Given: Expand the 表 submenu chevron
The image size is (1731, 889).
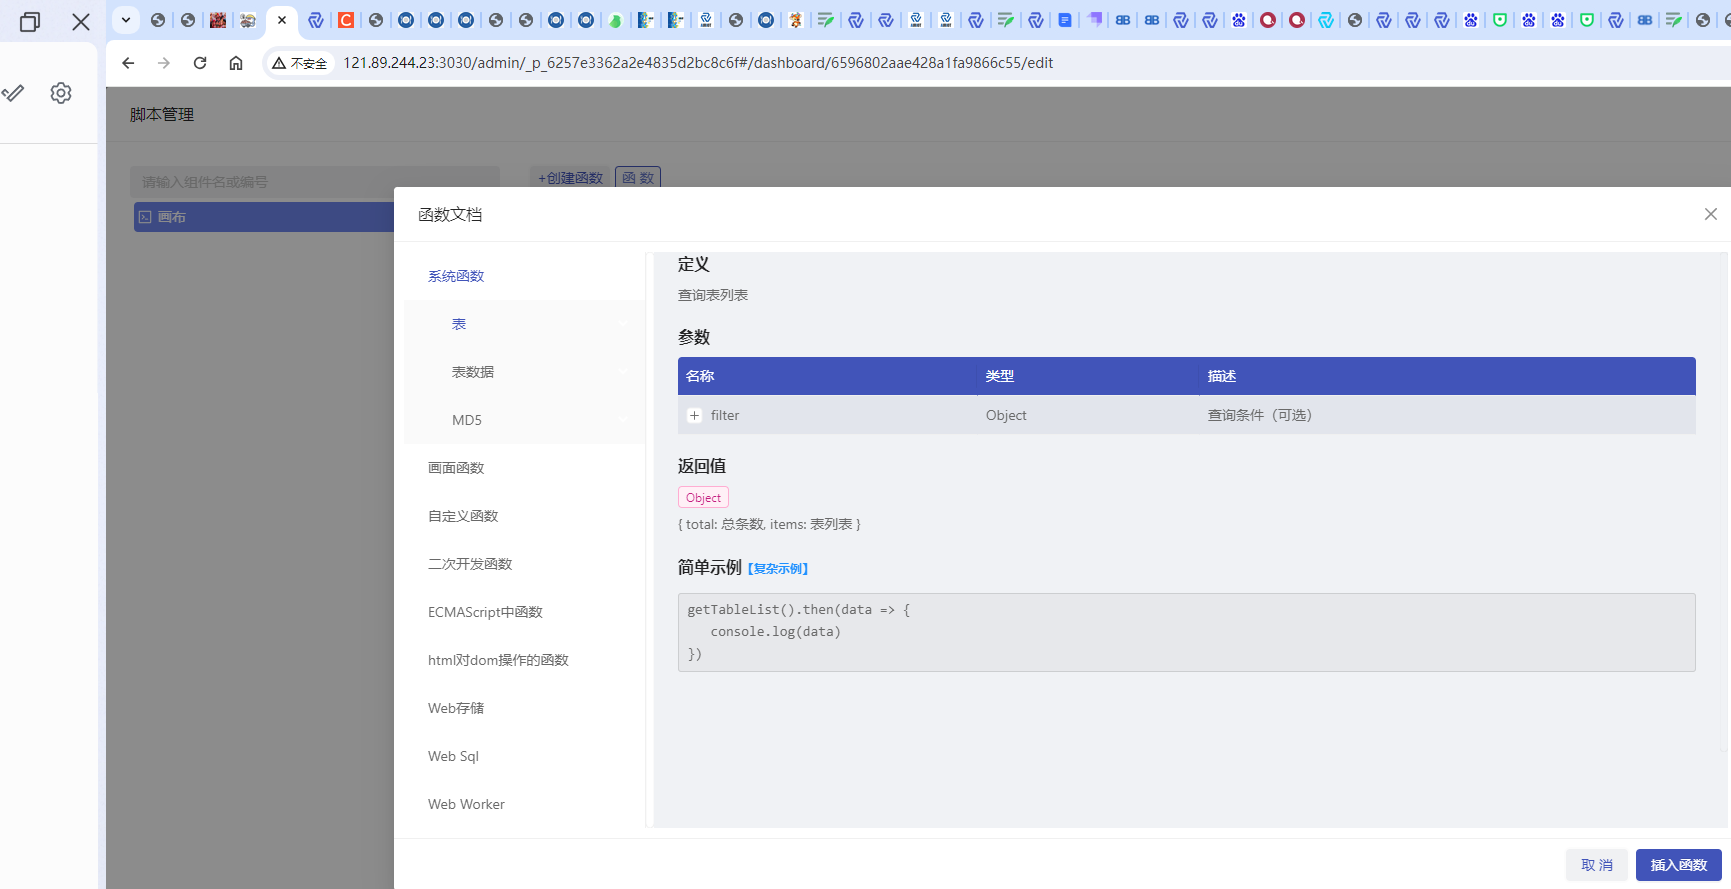Looking at the screenshot, I should coord(623,324).
